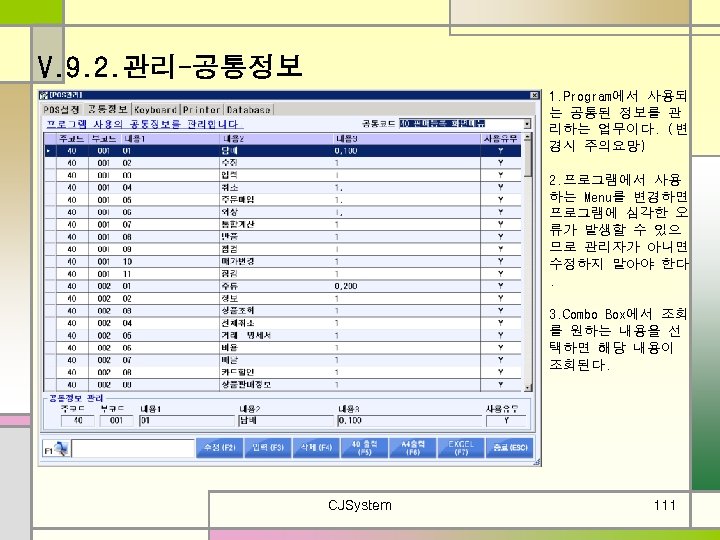Click the 입력 (F3) button
This screenshot has height=540, width=720.
(x=268, y=448)
